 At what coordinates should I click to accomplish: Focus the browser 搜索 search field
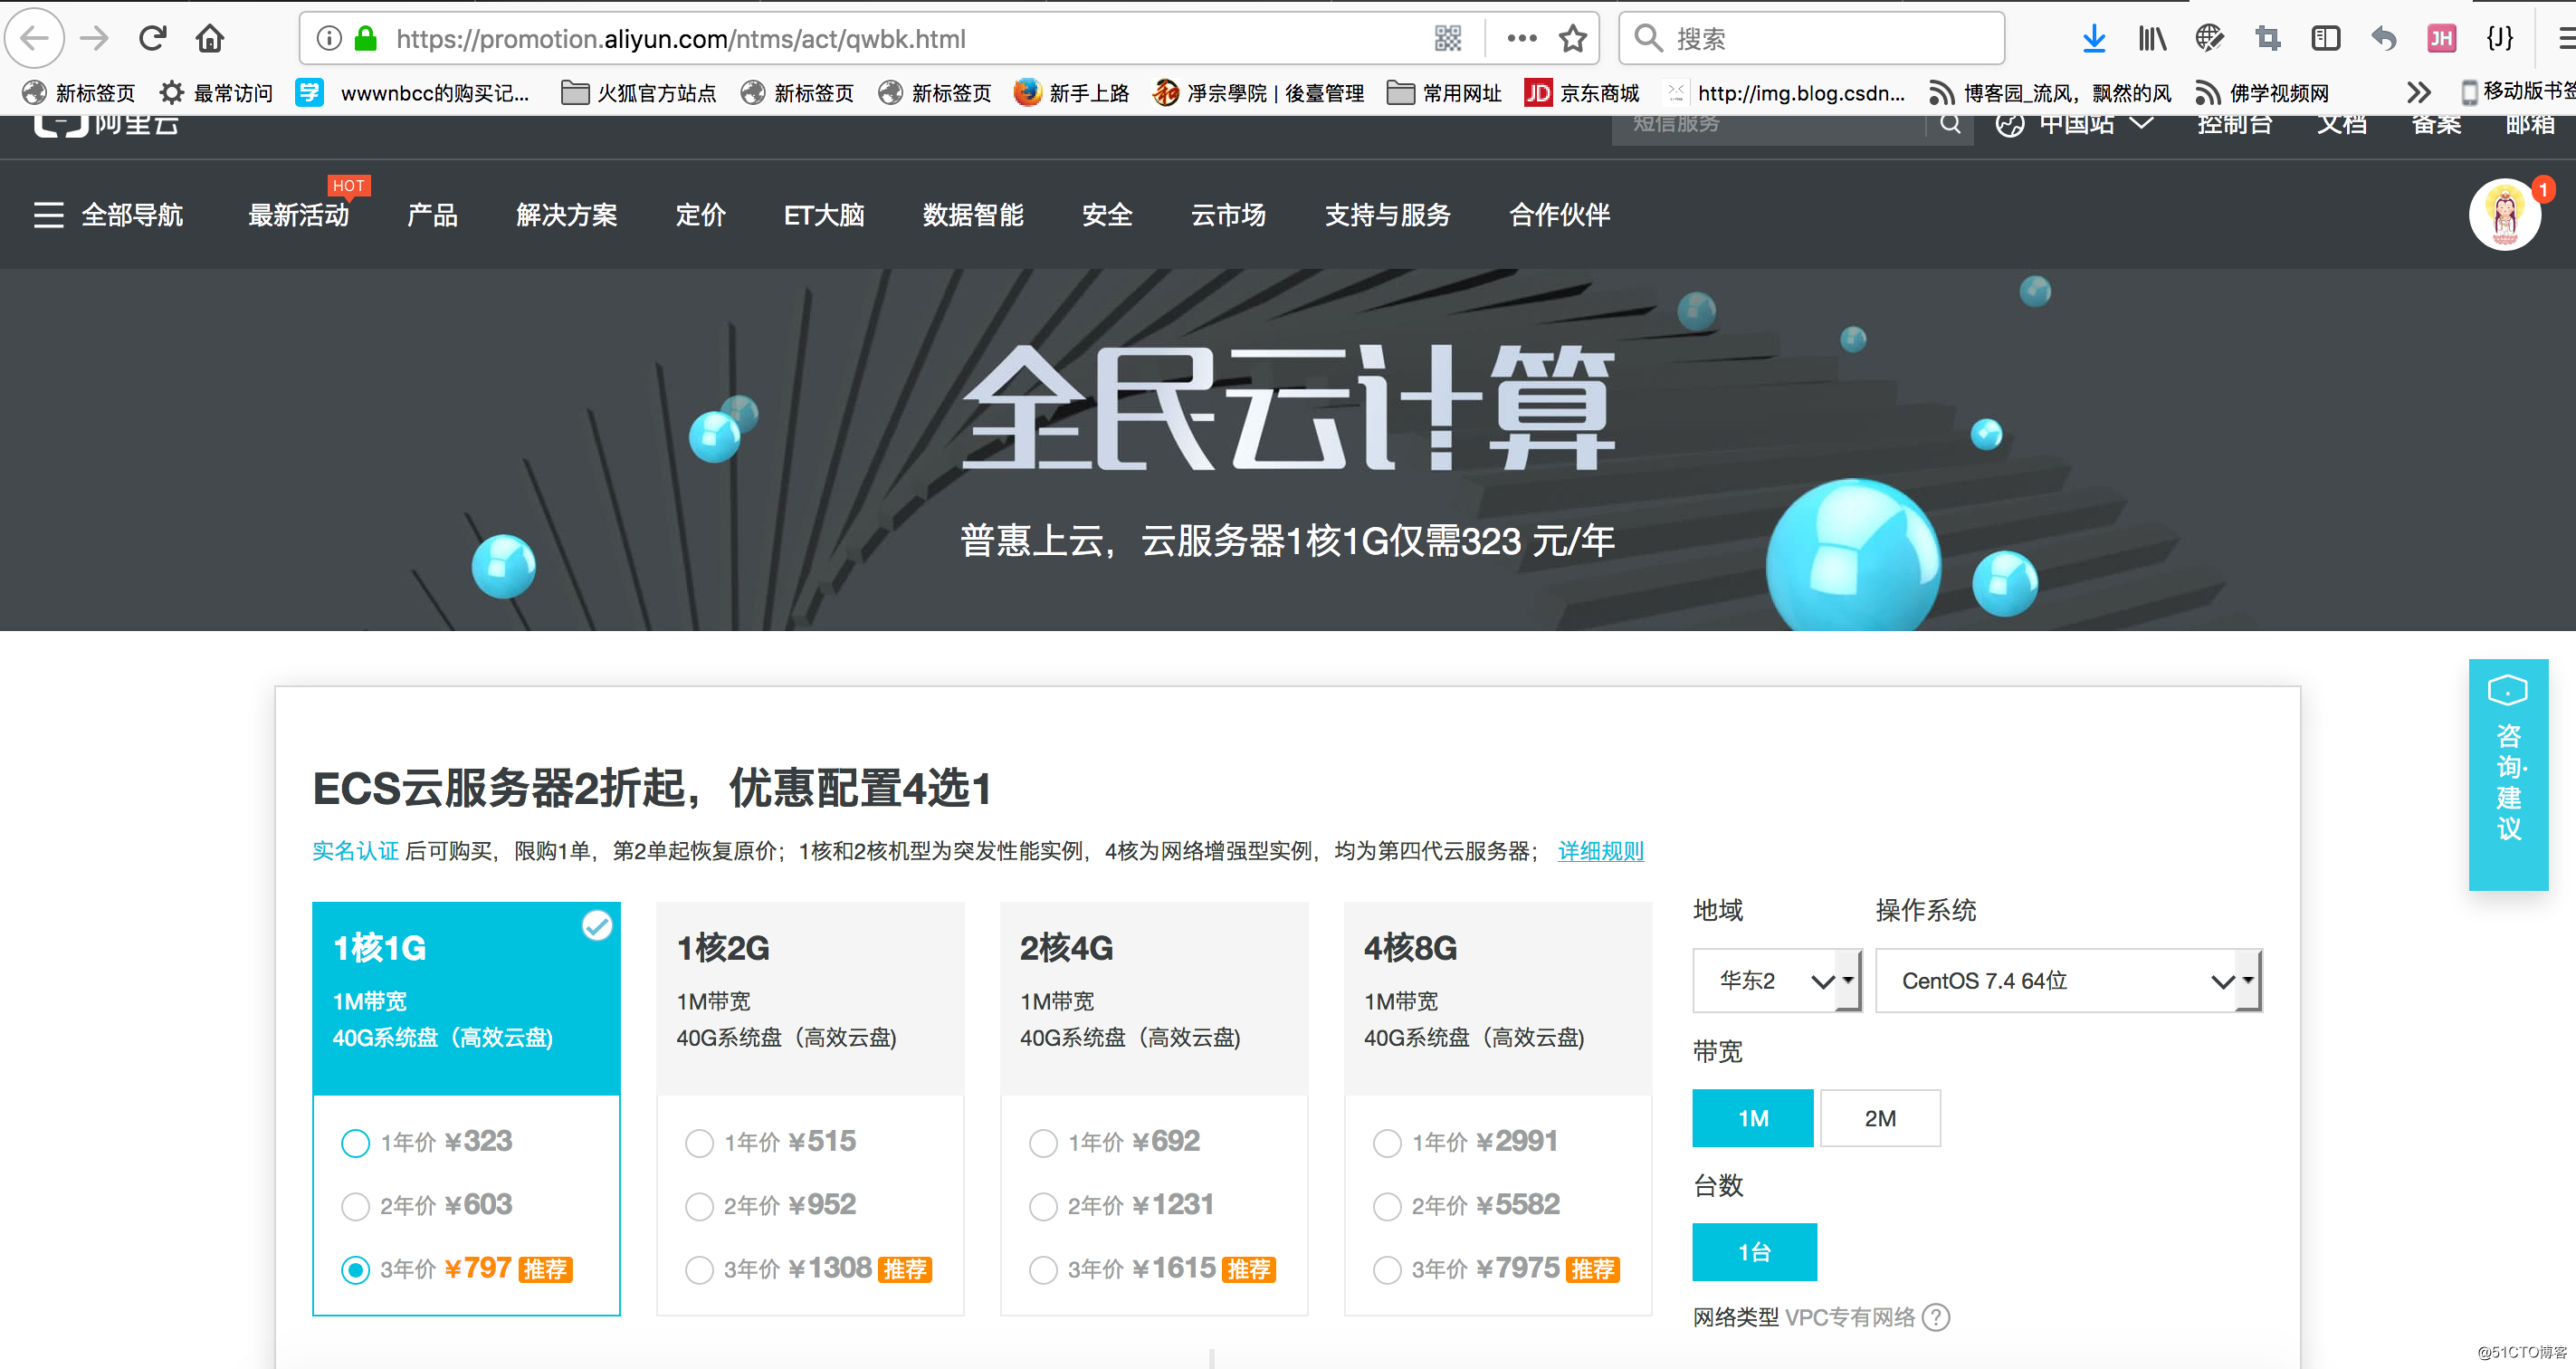1811,39
